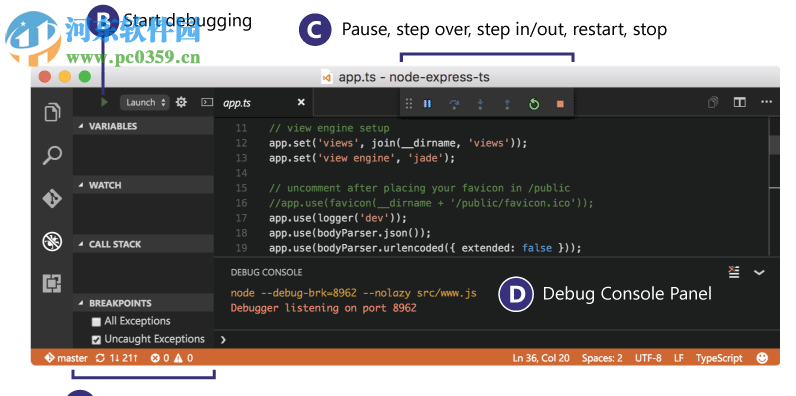The width and height of the screenshot is (796, 396).
Task: Click the DEBUG CONSOLE panel title
Action: coord(267,273)
